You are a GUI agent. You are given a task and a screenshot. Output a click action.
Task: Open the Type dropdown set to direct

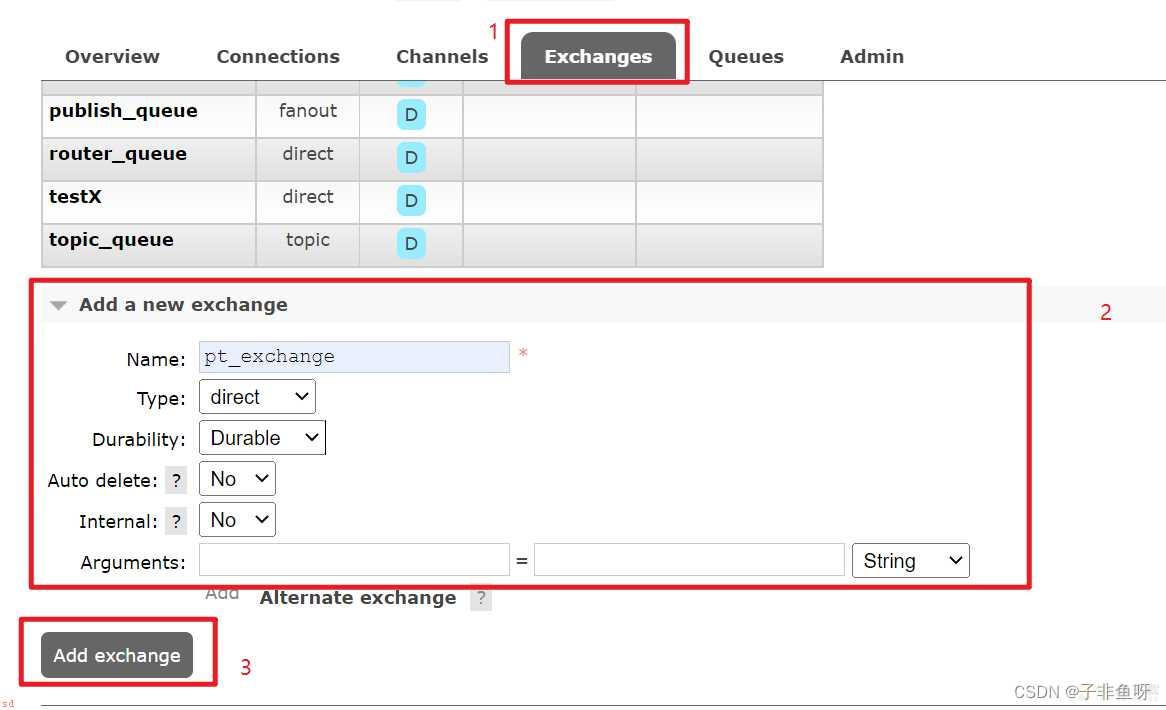coord(257,397)
